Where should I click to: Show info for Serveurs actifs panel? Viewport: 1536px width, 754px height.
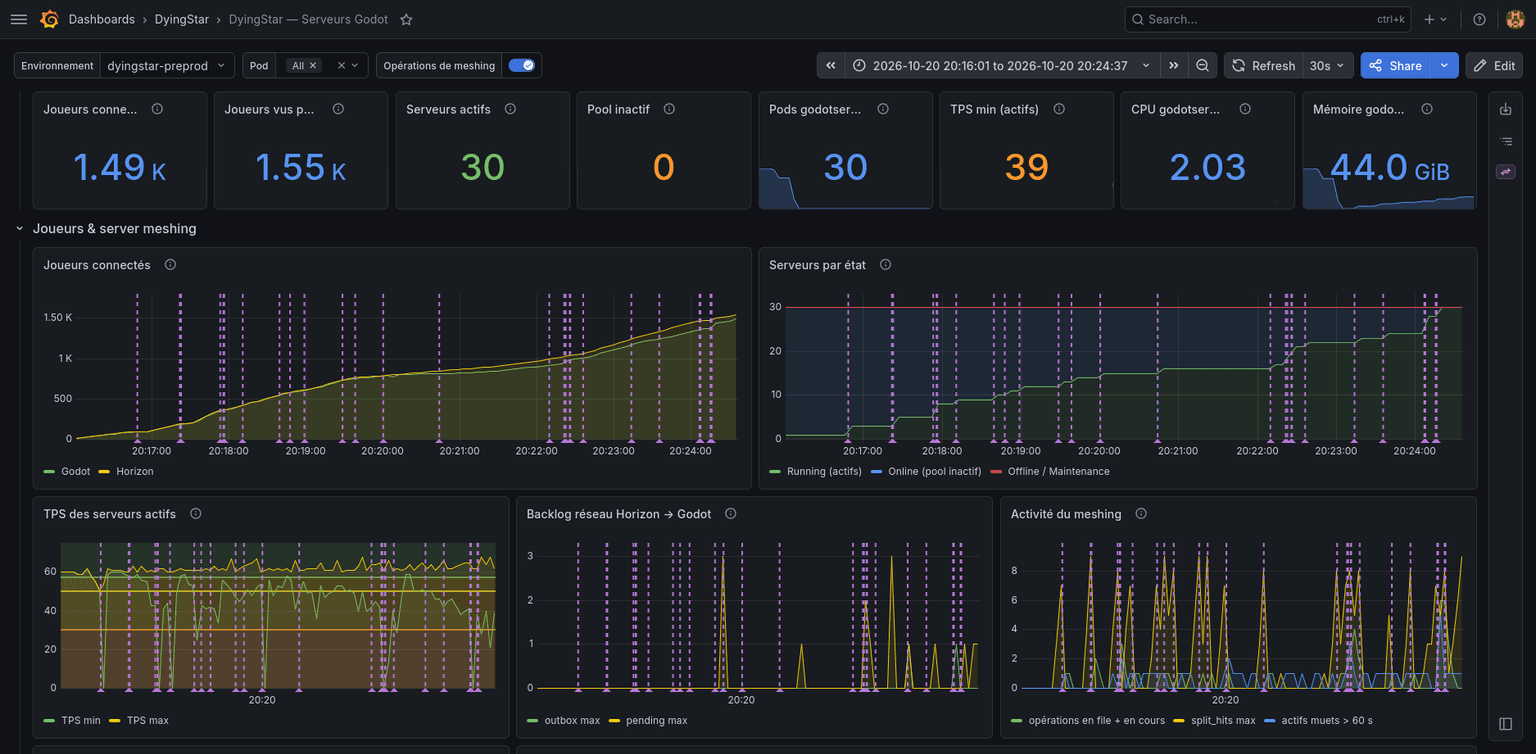click(x=510, y=109)
